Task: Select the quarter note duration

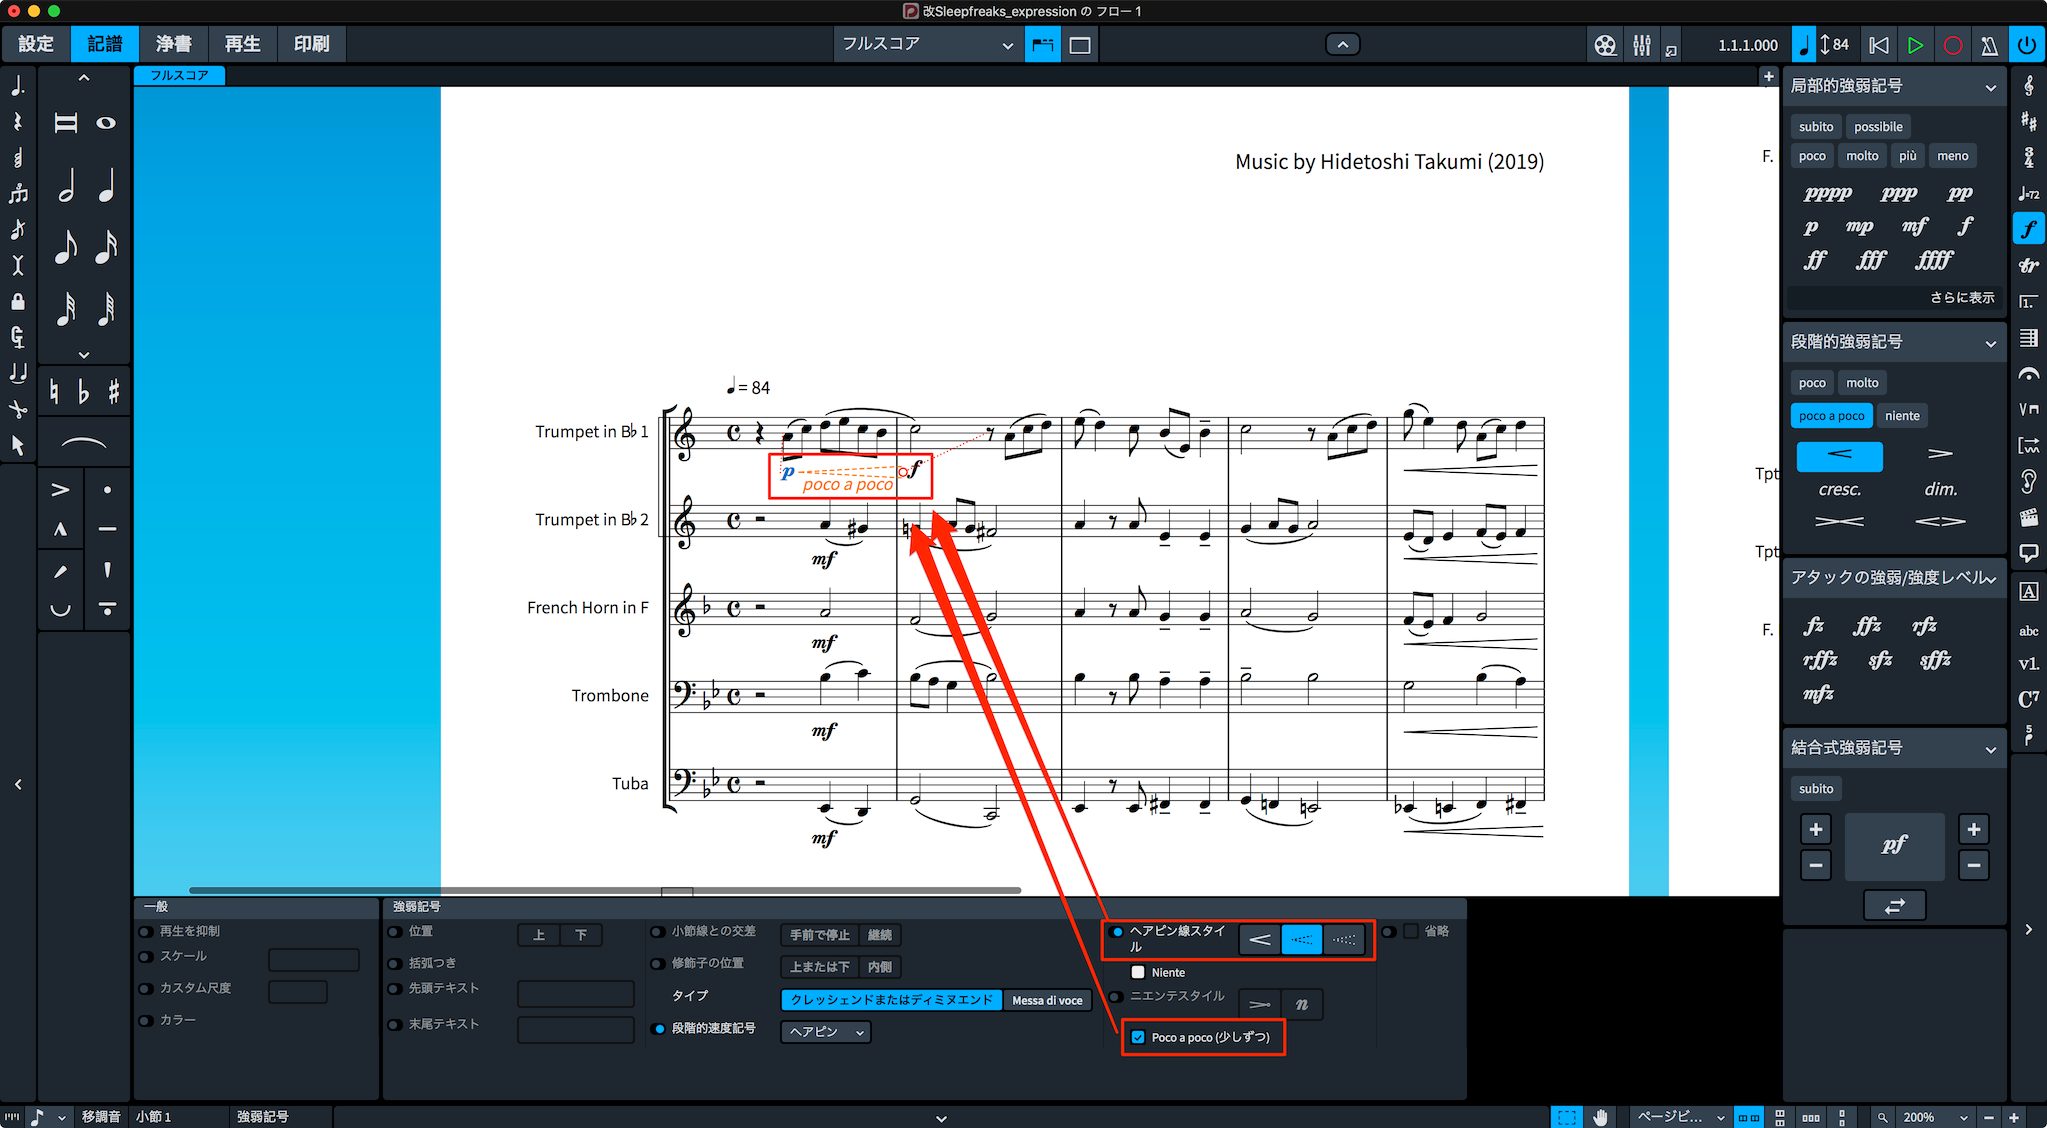Action: coord(107,186)
